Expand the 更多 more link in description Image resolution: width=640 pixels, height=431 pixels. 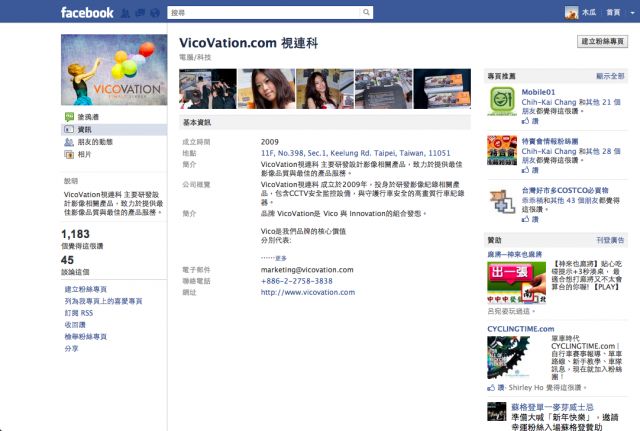(281, 258)
